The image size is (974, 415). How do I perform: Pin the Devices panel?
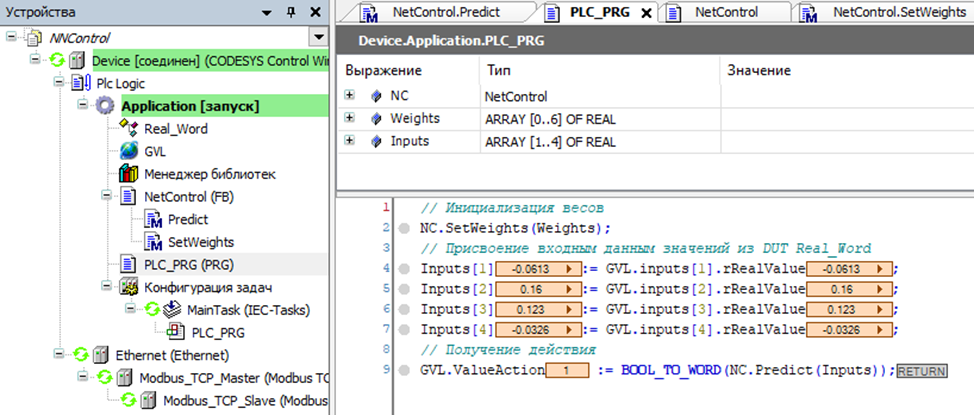[x=289, y=12]
